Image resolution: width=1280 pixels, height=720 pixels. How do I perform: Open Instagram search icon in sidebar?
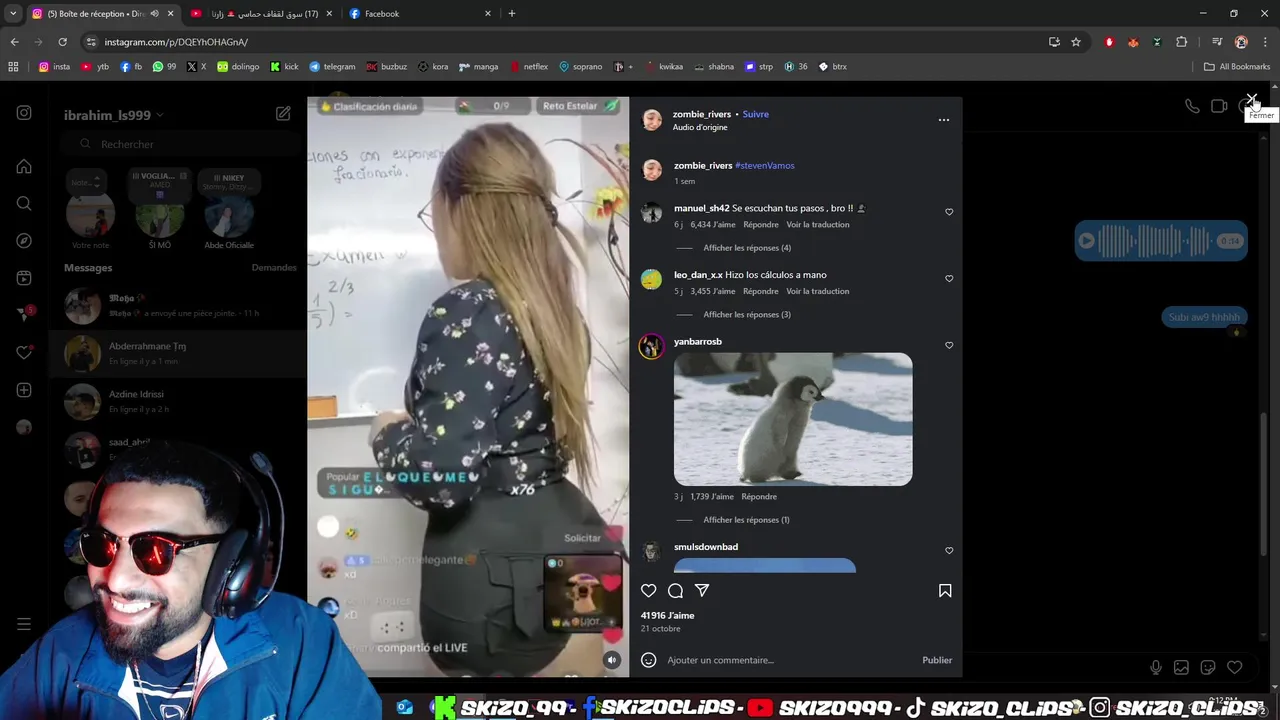(x=24, y=204)
